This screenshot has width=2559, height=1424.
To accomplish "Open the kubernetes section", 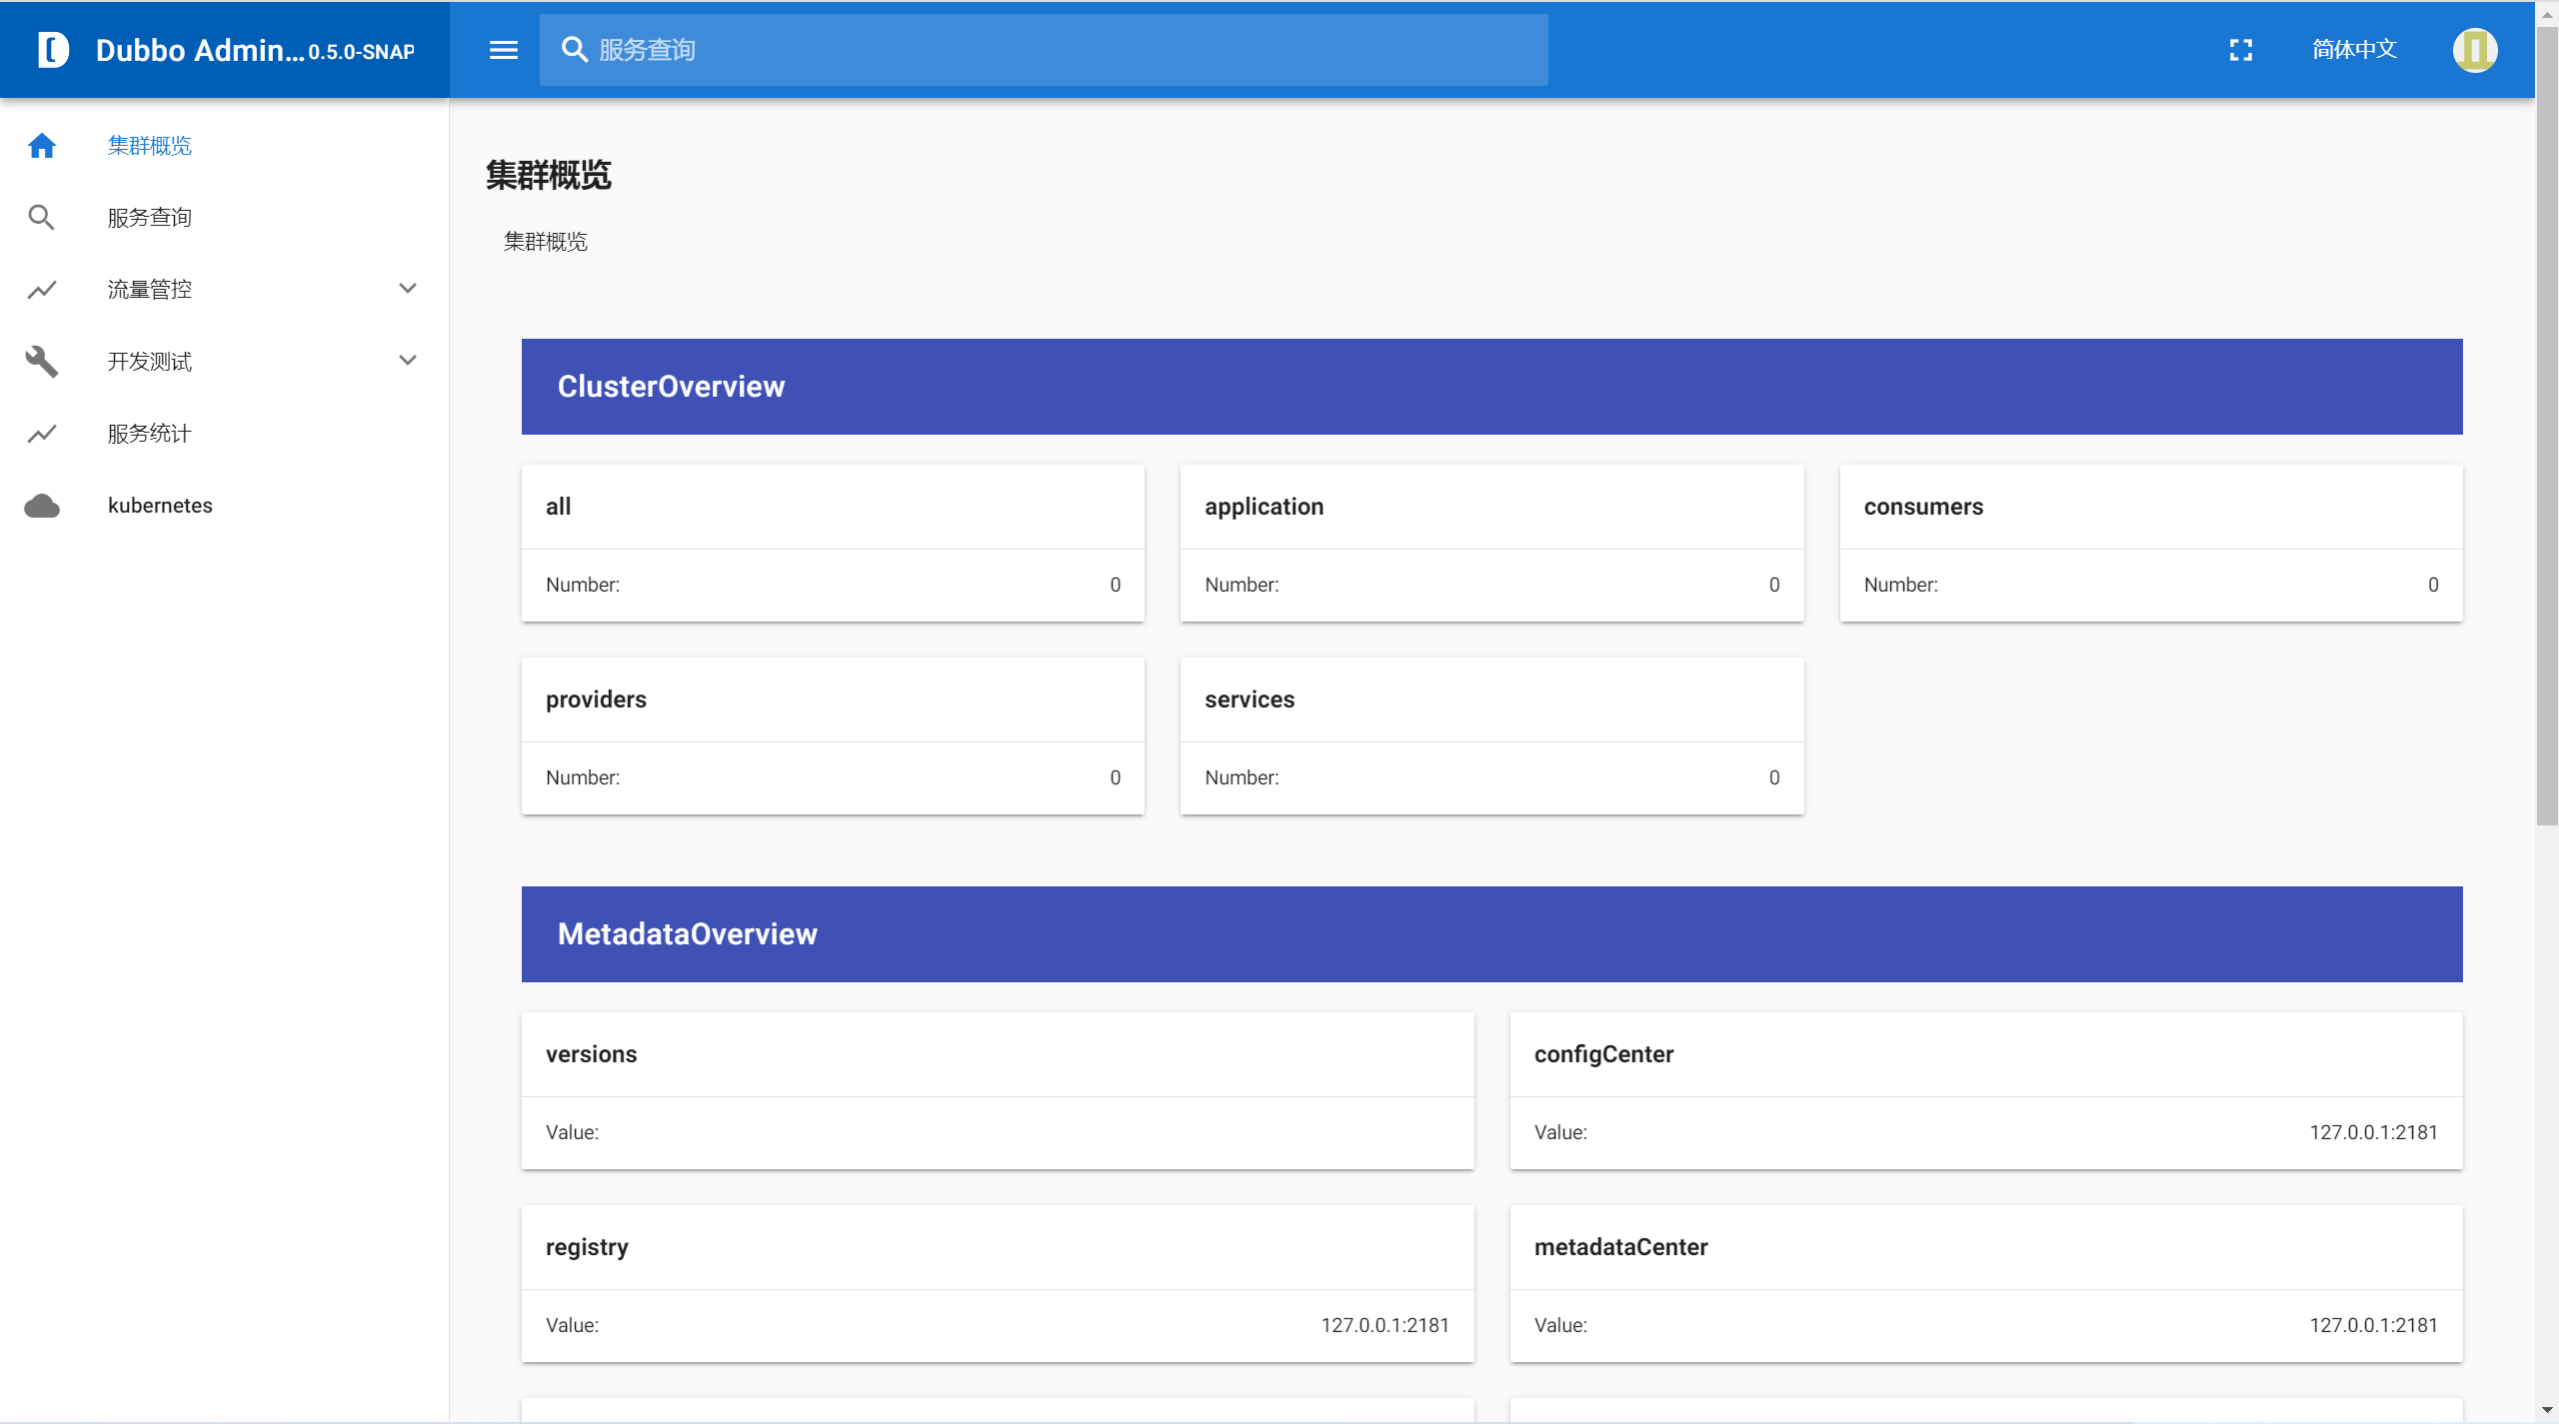I will 159,505.
